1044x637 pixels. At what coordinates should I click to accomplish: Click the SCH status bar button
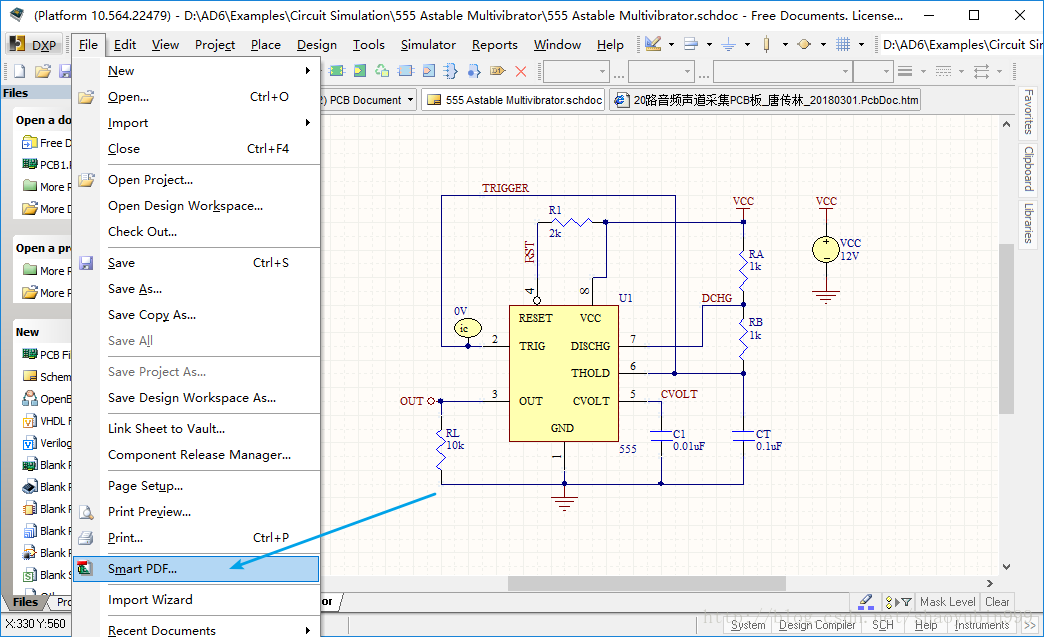coord(883,625)
